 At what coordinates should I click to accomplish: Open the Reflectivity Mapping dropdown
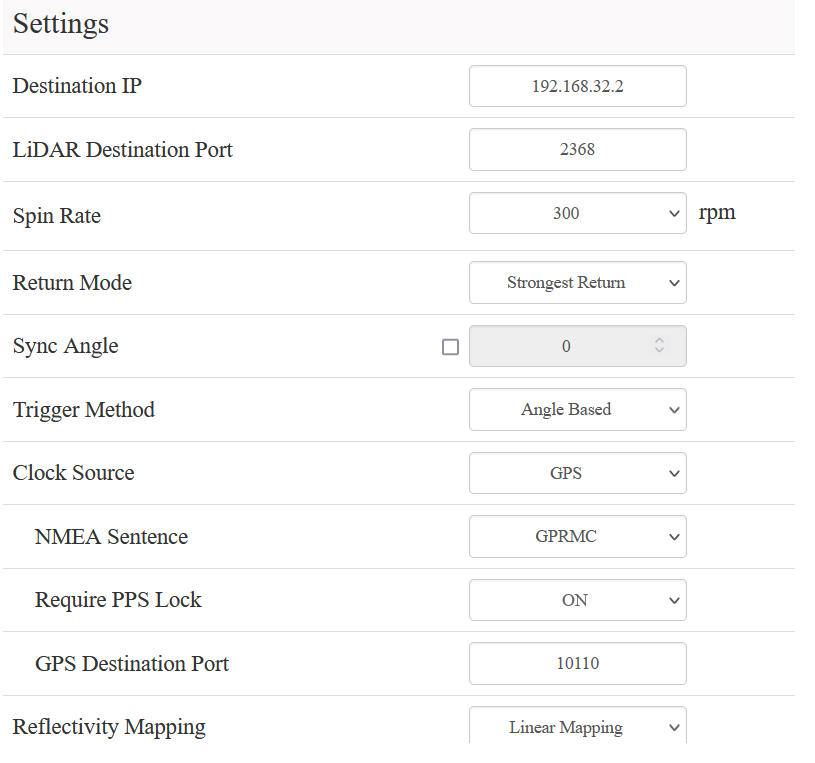(577, 727)
